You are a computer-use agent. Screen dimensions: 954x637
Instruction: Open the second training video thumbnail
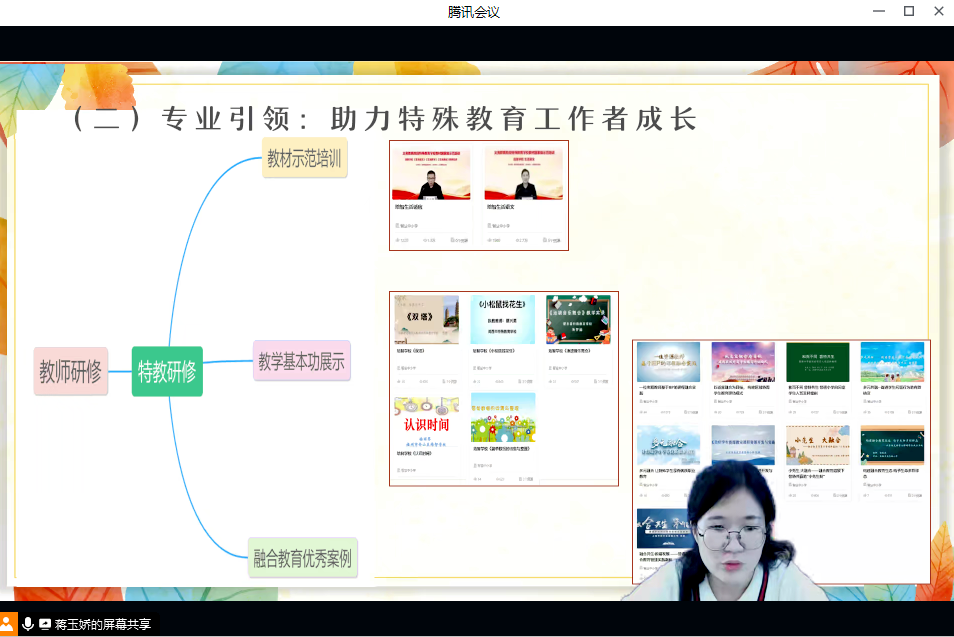pyautogui.click(x=523, y=176)
